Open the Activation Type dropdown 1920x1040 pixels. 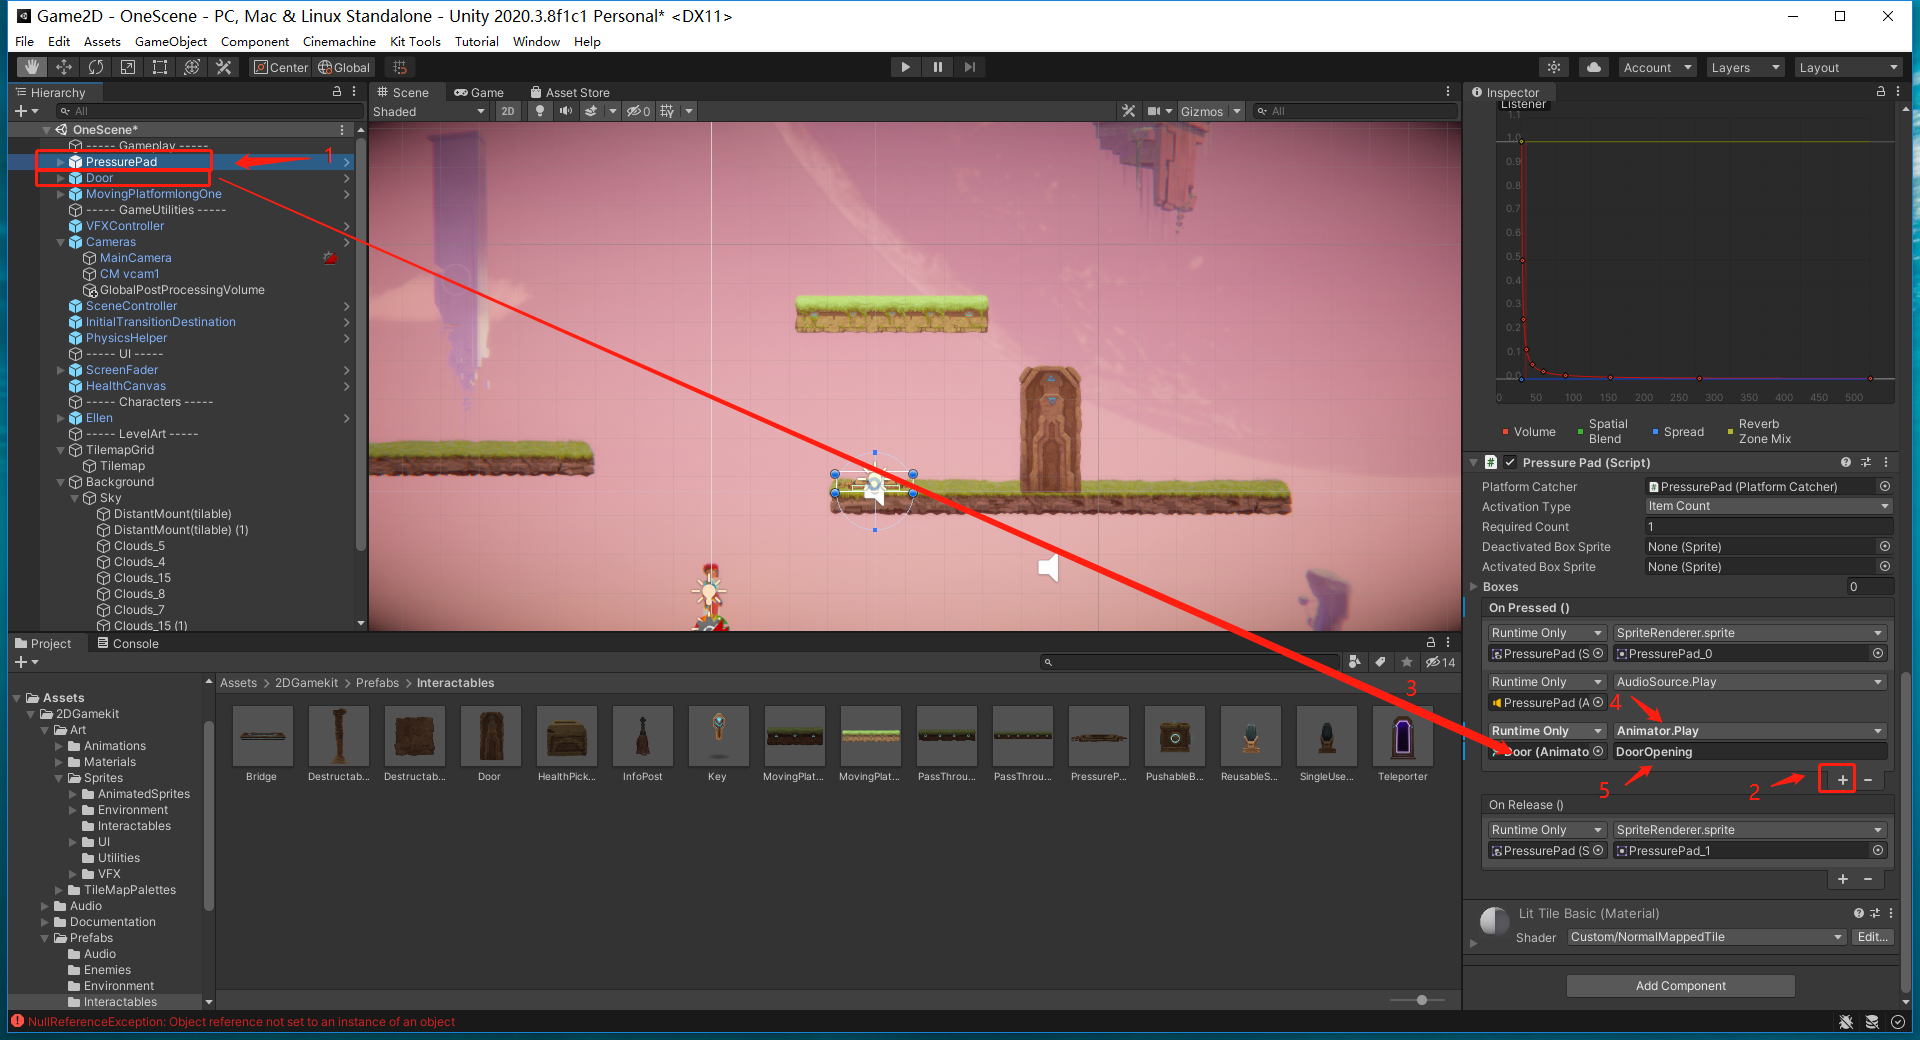pos(1766,506)
